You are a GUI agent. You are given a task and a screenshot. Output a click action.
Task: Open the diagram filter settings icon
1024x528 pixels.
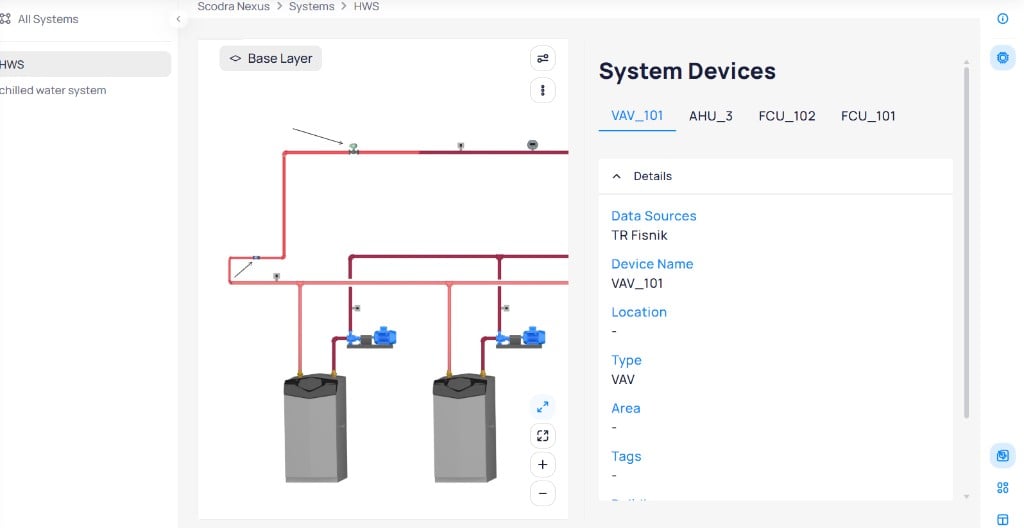(x=543, y=58)
